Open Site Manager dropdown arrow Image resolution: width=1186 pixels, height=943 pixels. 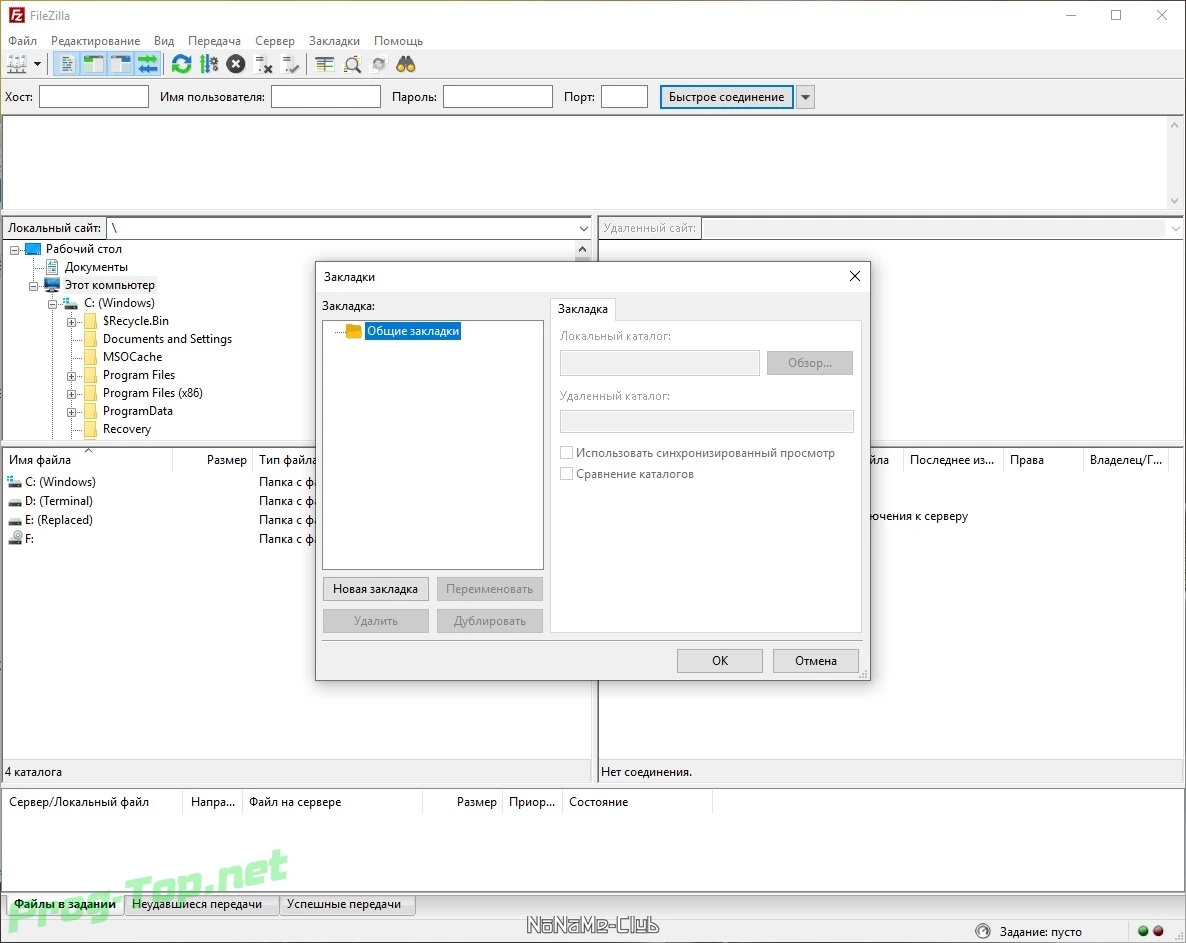pos(37,65)
